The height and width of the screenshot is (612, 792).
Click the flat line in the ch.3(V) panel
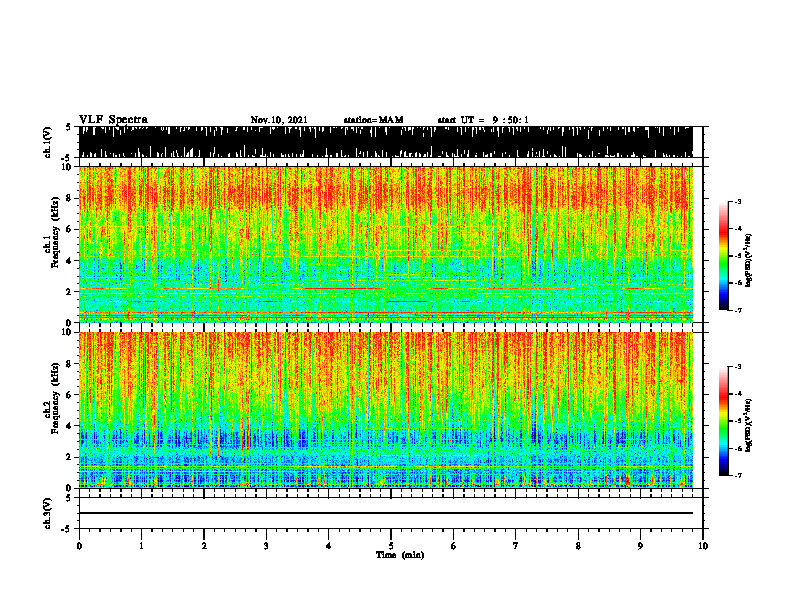point(385,513)
